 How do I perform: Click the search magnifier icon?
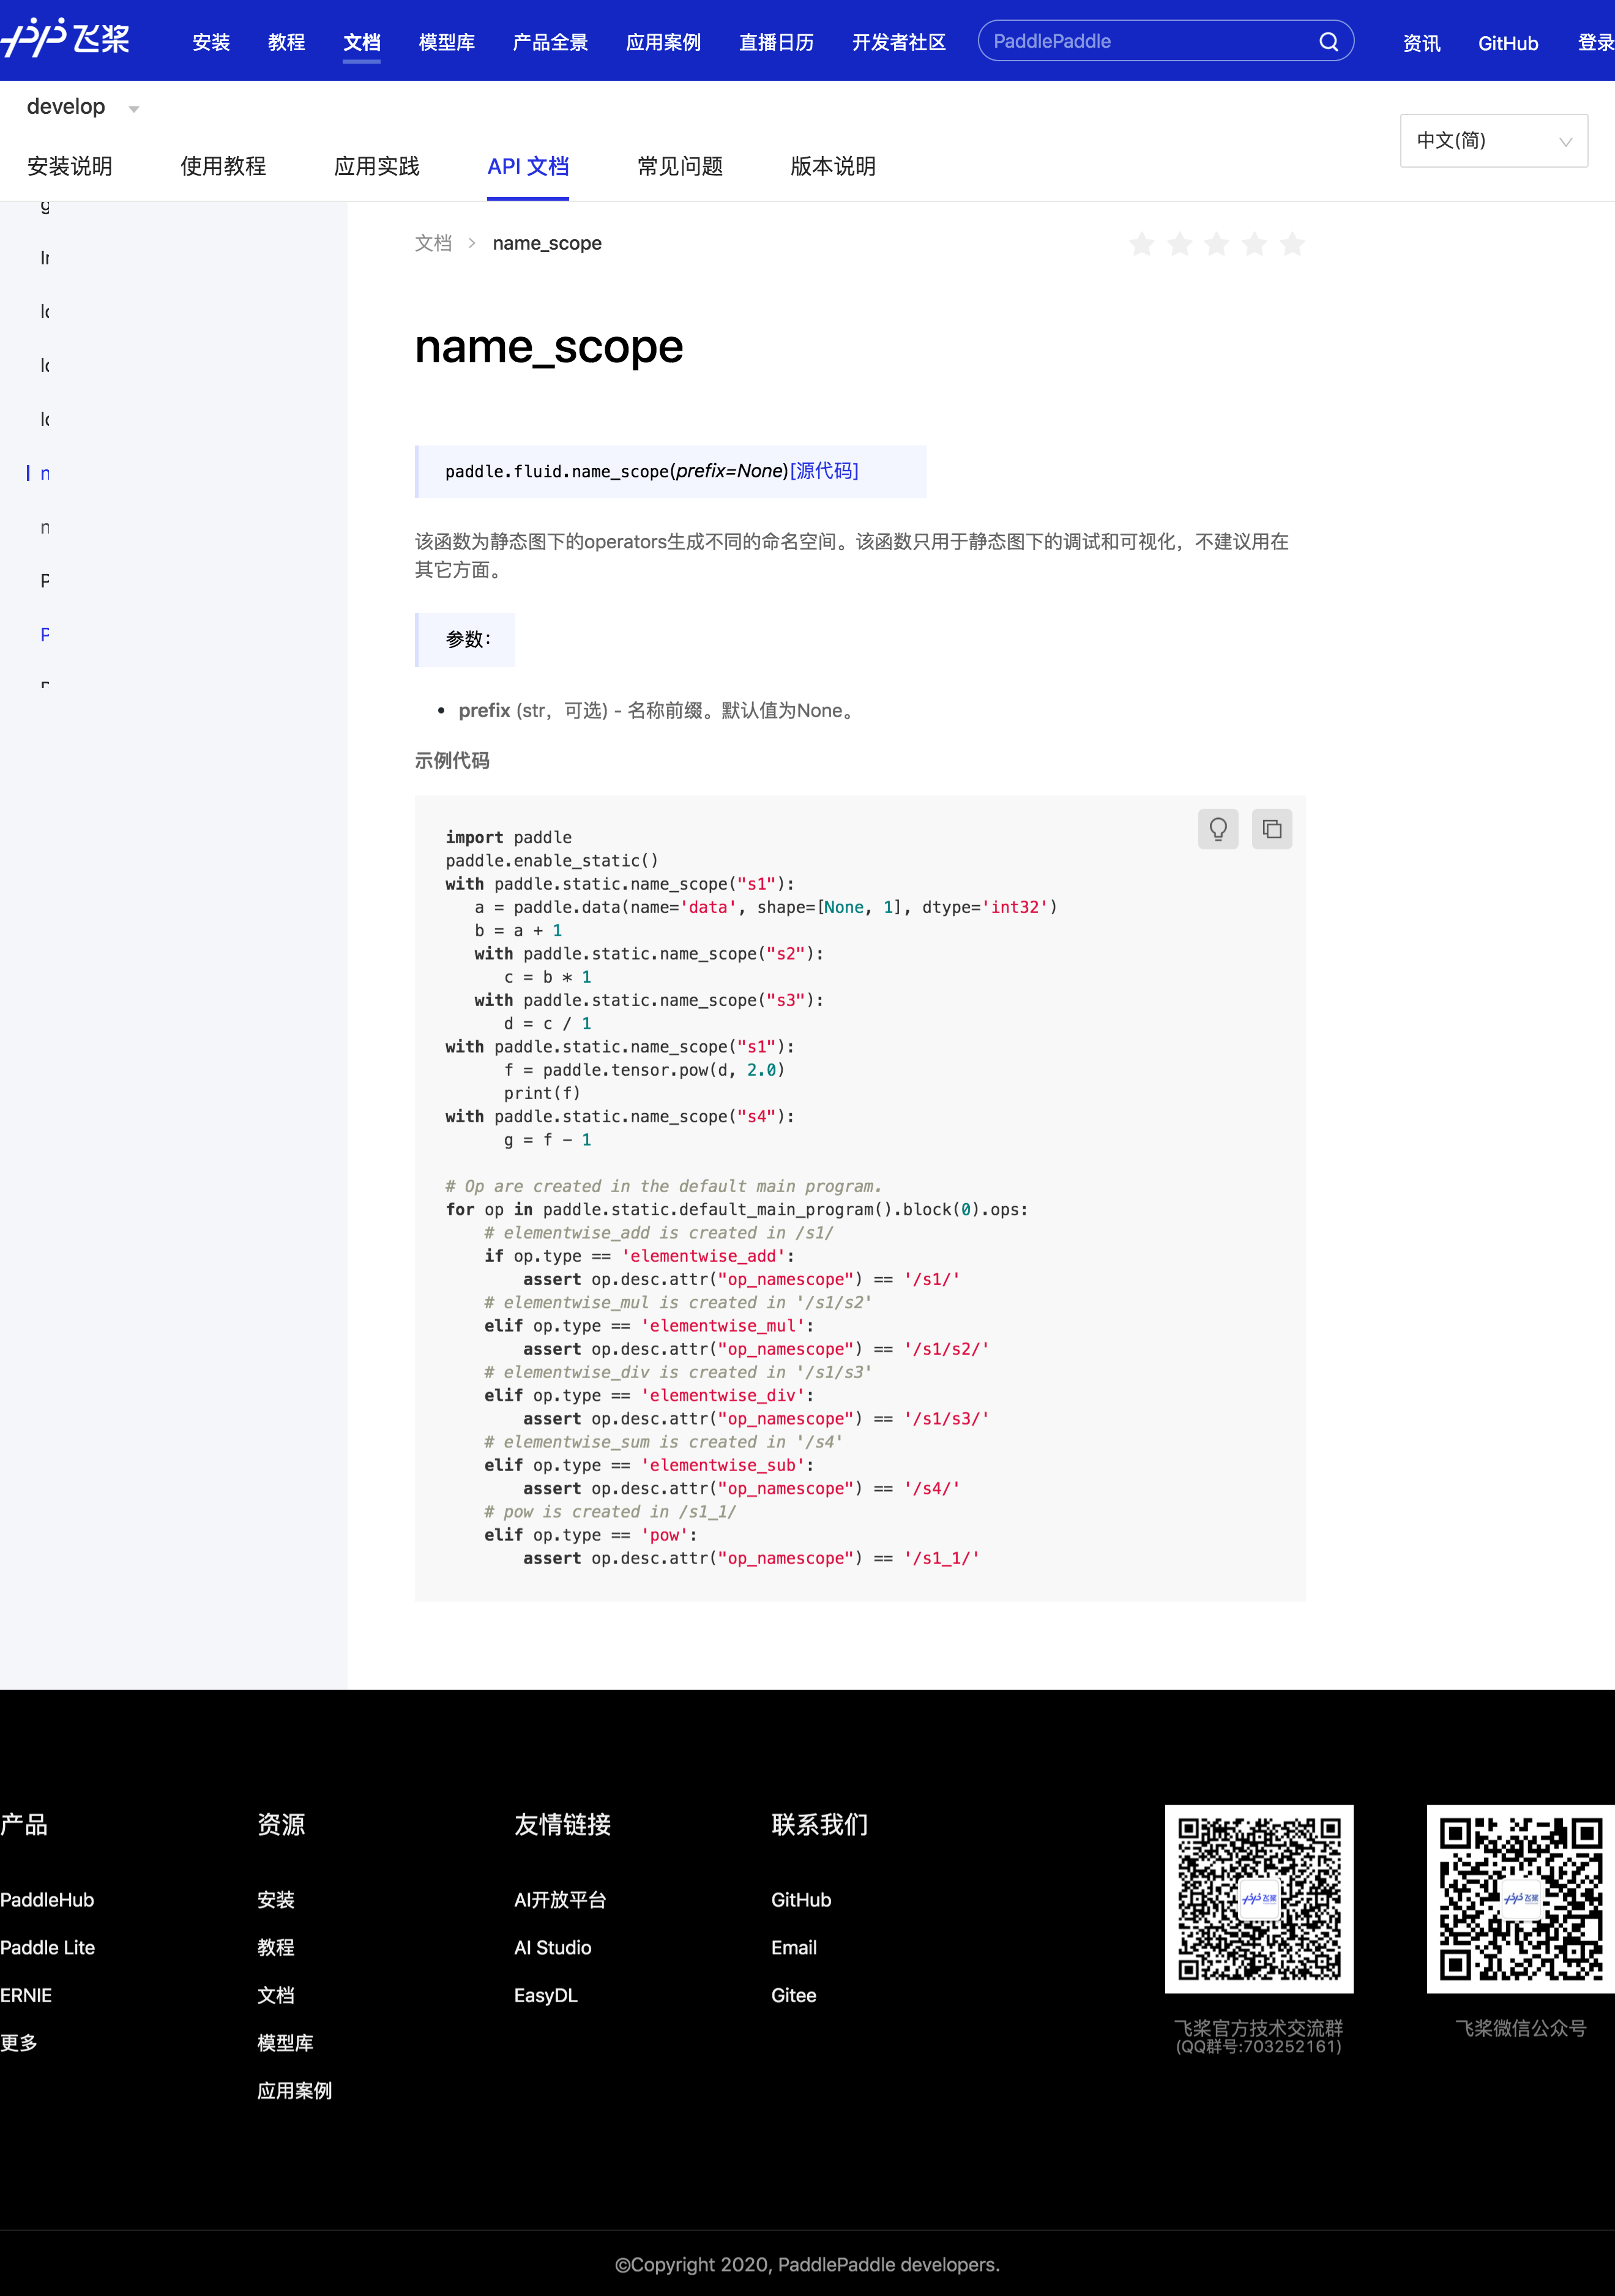(x=1328, y=42)
